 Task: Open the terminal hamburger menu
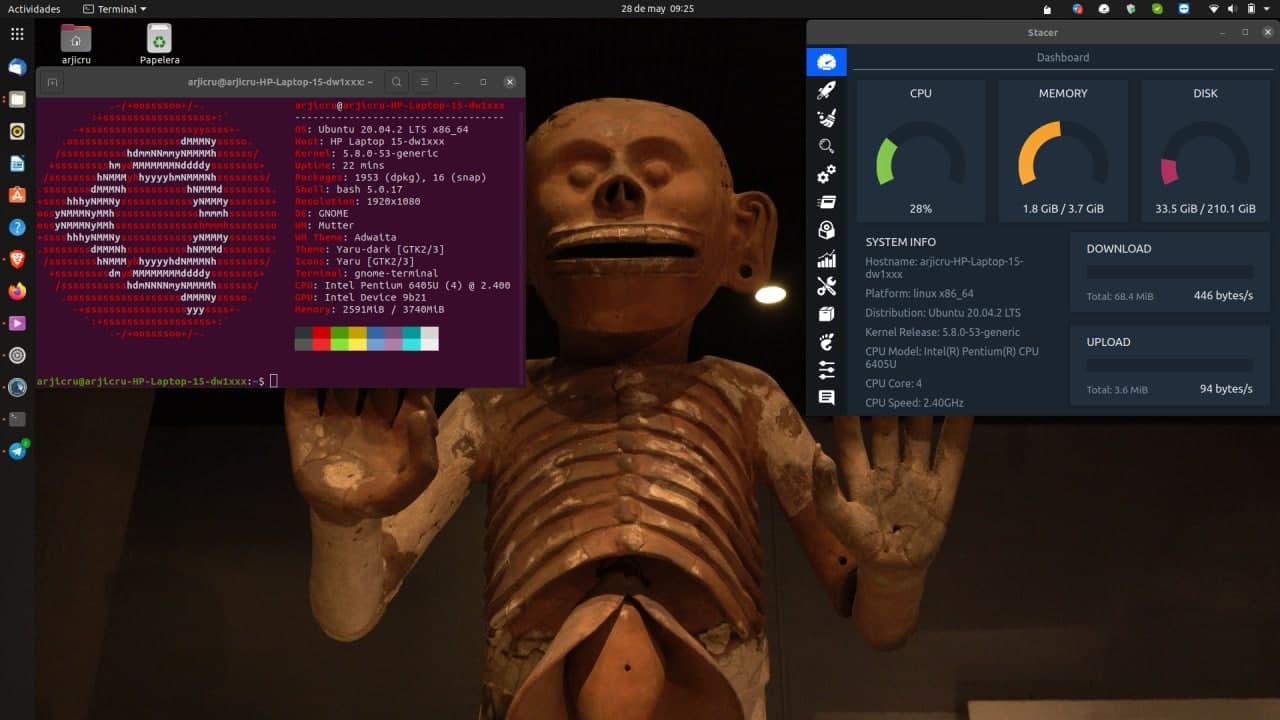425,82
